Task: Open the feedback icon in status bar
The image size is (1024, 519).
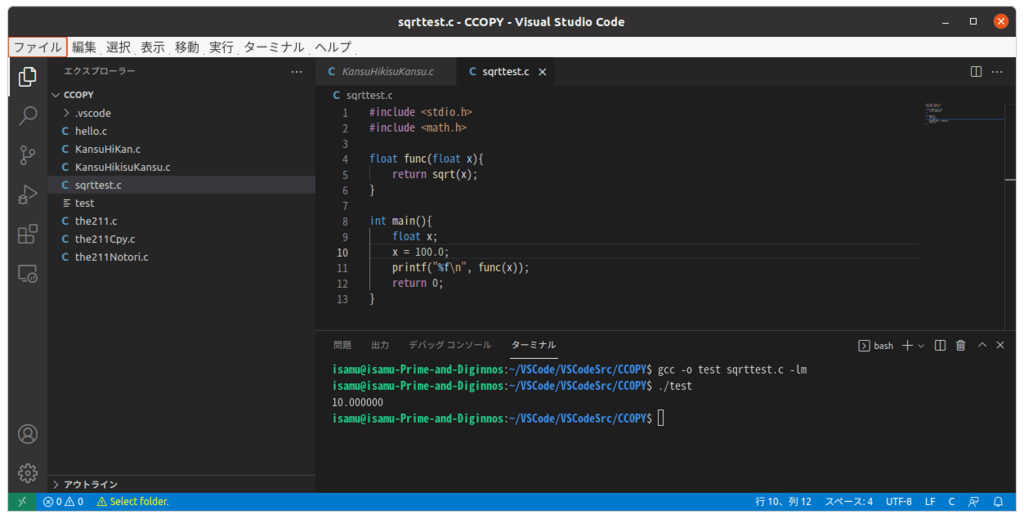Action: (x=973, y=501)
